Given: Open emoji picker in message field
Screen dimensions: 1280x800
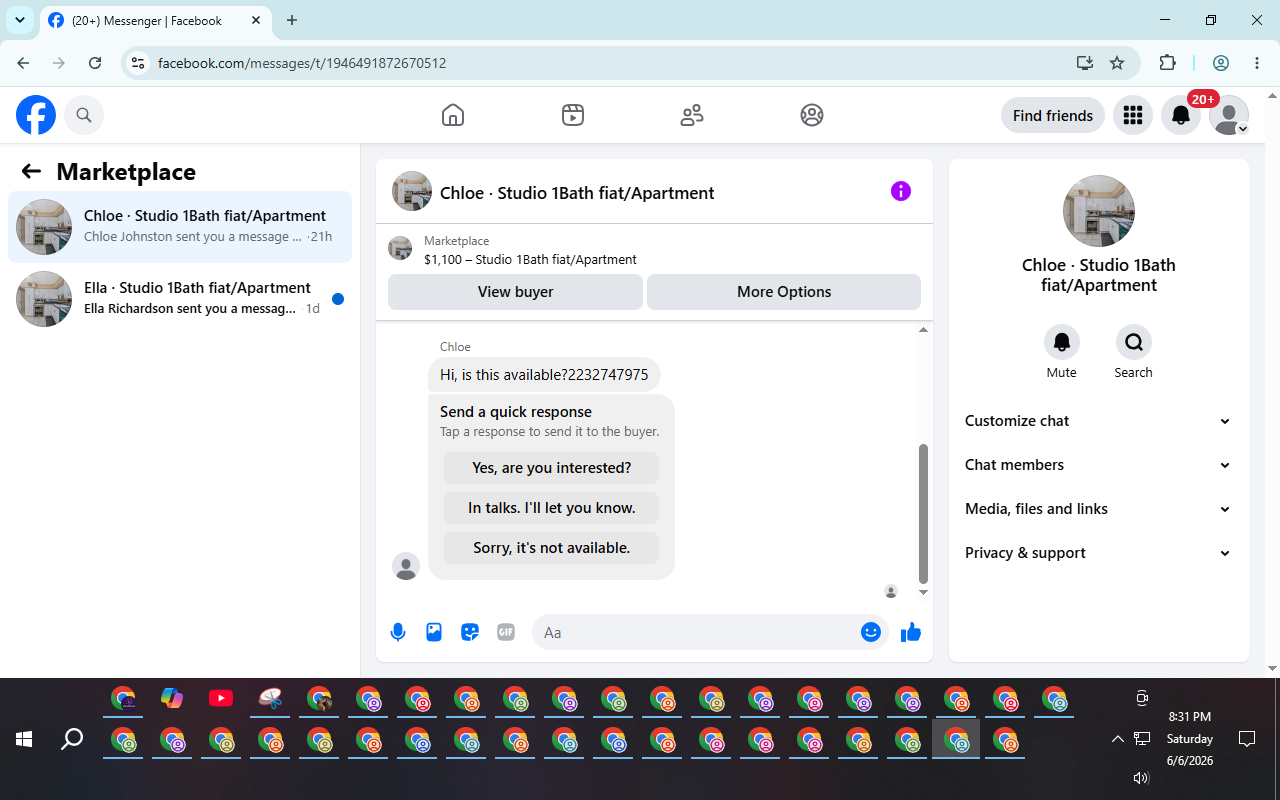Looking at the screenshot, I should 871,632.
